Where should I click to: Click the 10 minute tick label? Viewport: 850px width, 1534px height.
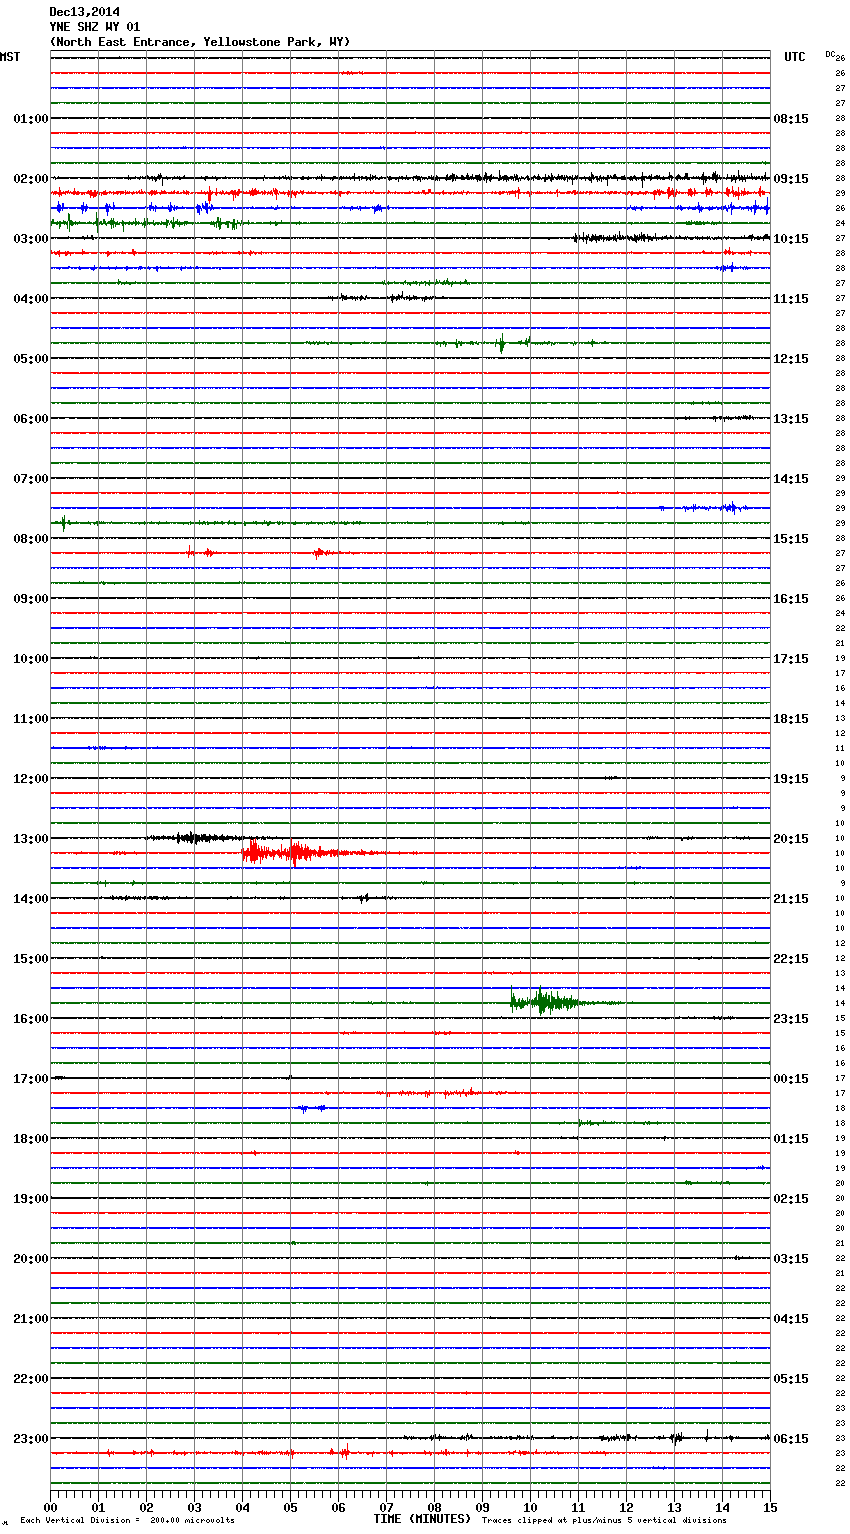pos(530,1507)
